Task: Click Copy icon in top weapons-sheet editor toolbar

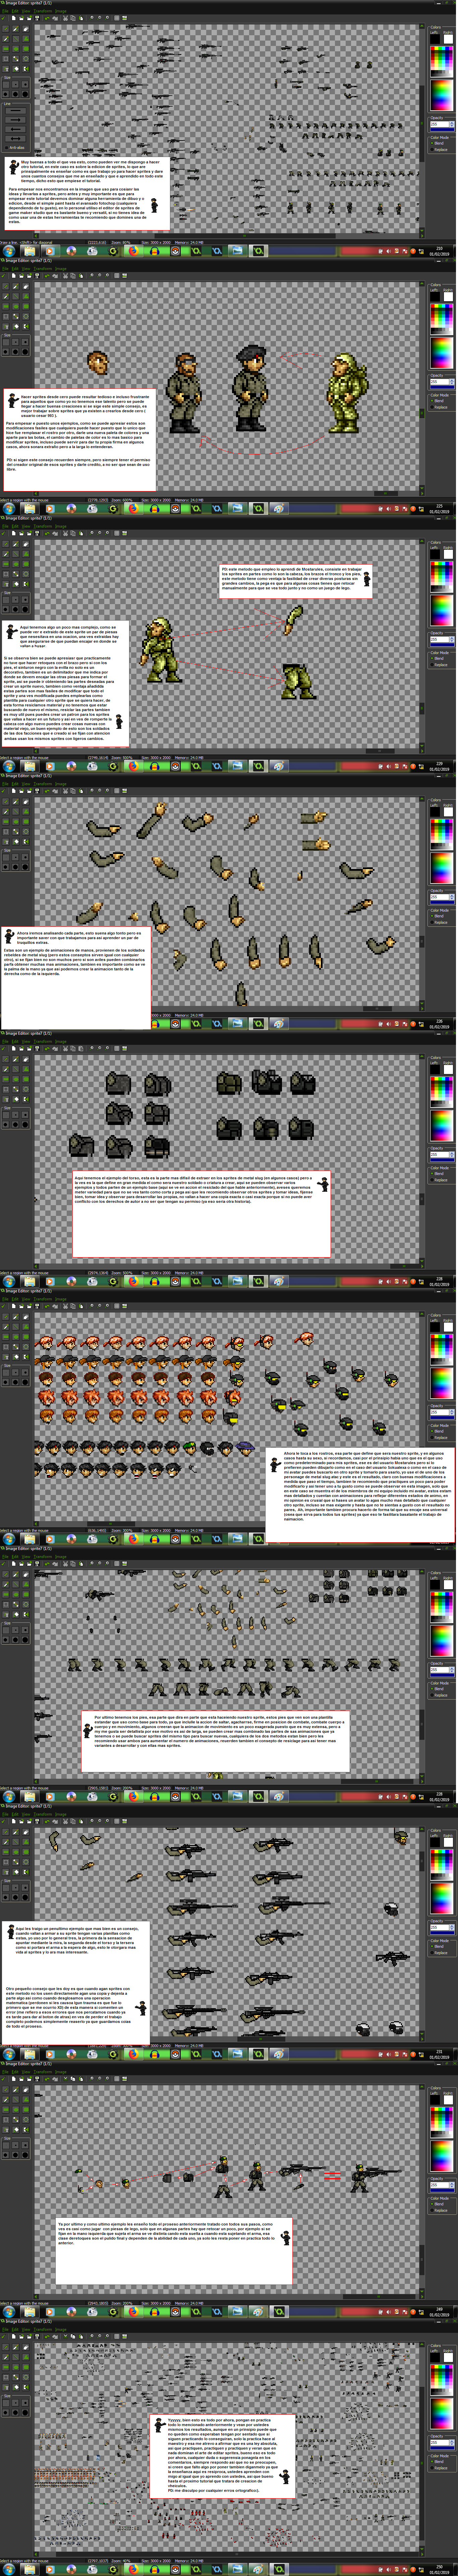Action: point(73,18)
